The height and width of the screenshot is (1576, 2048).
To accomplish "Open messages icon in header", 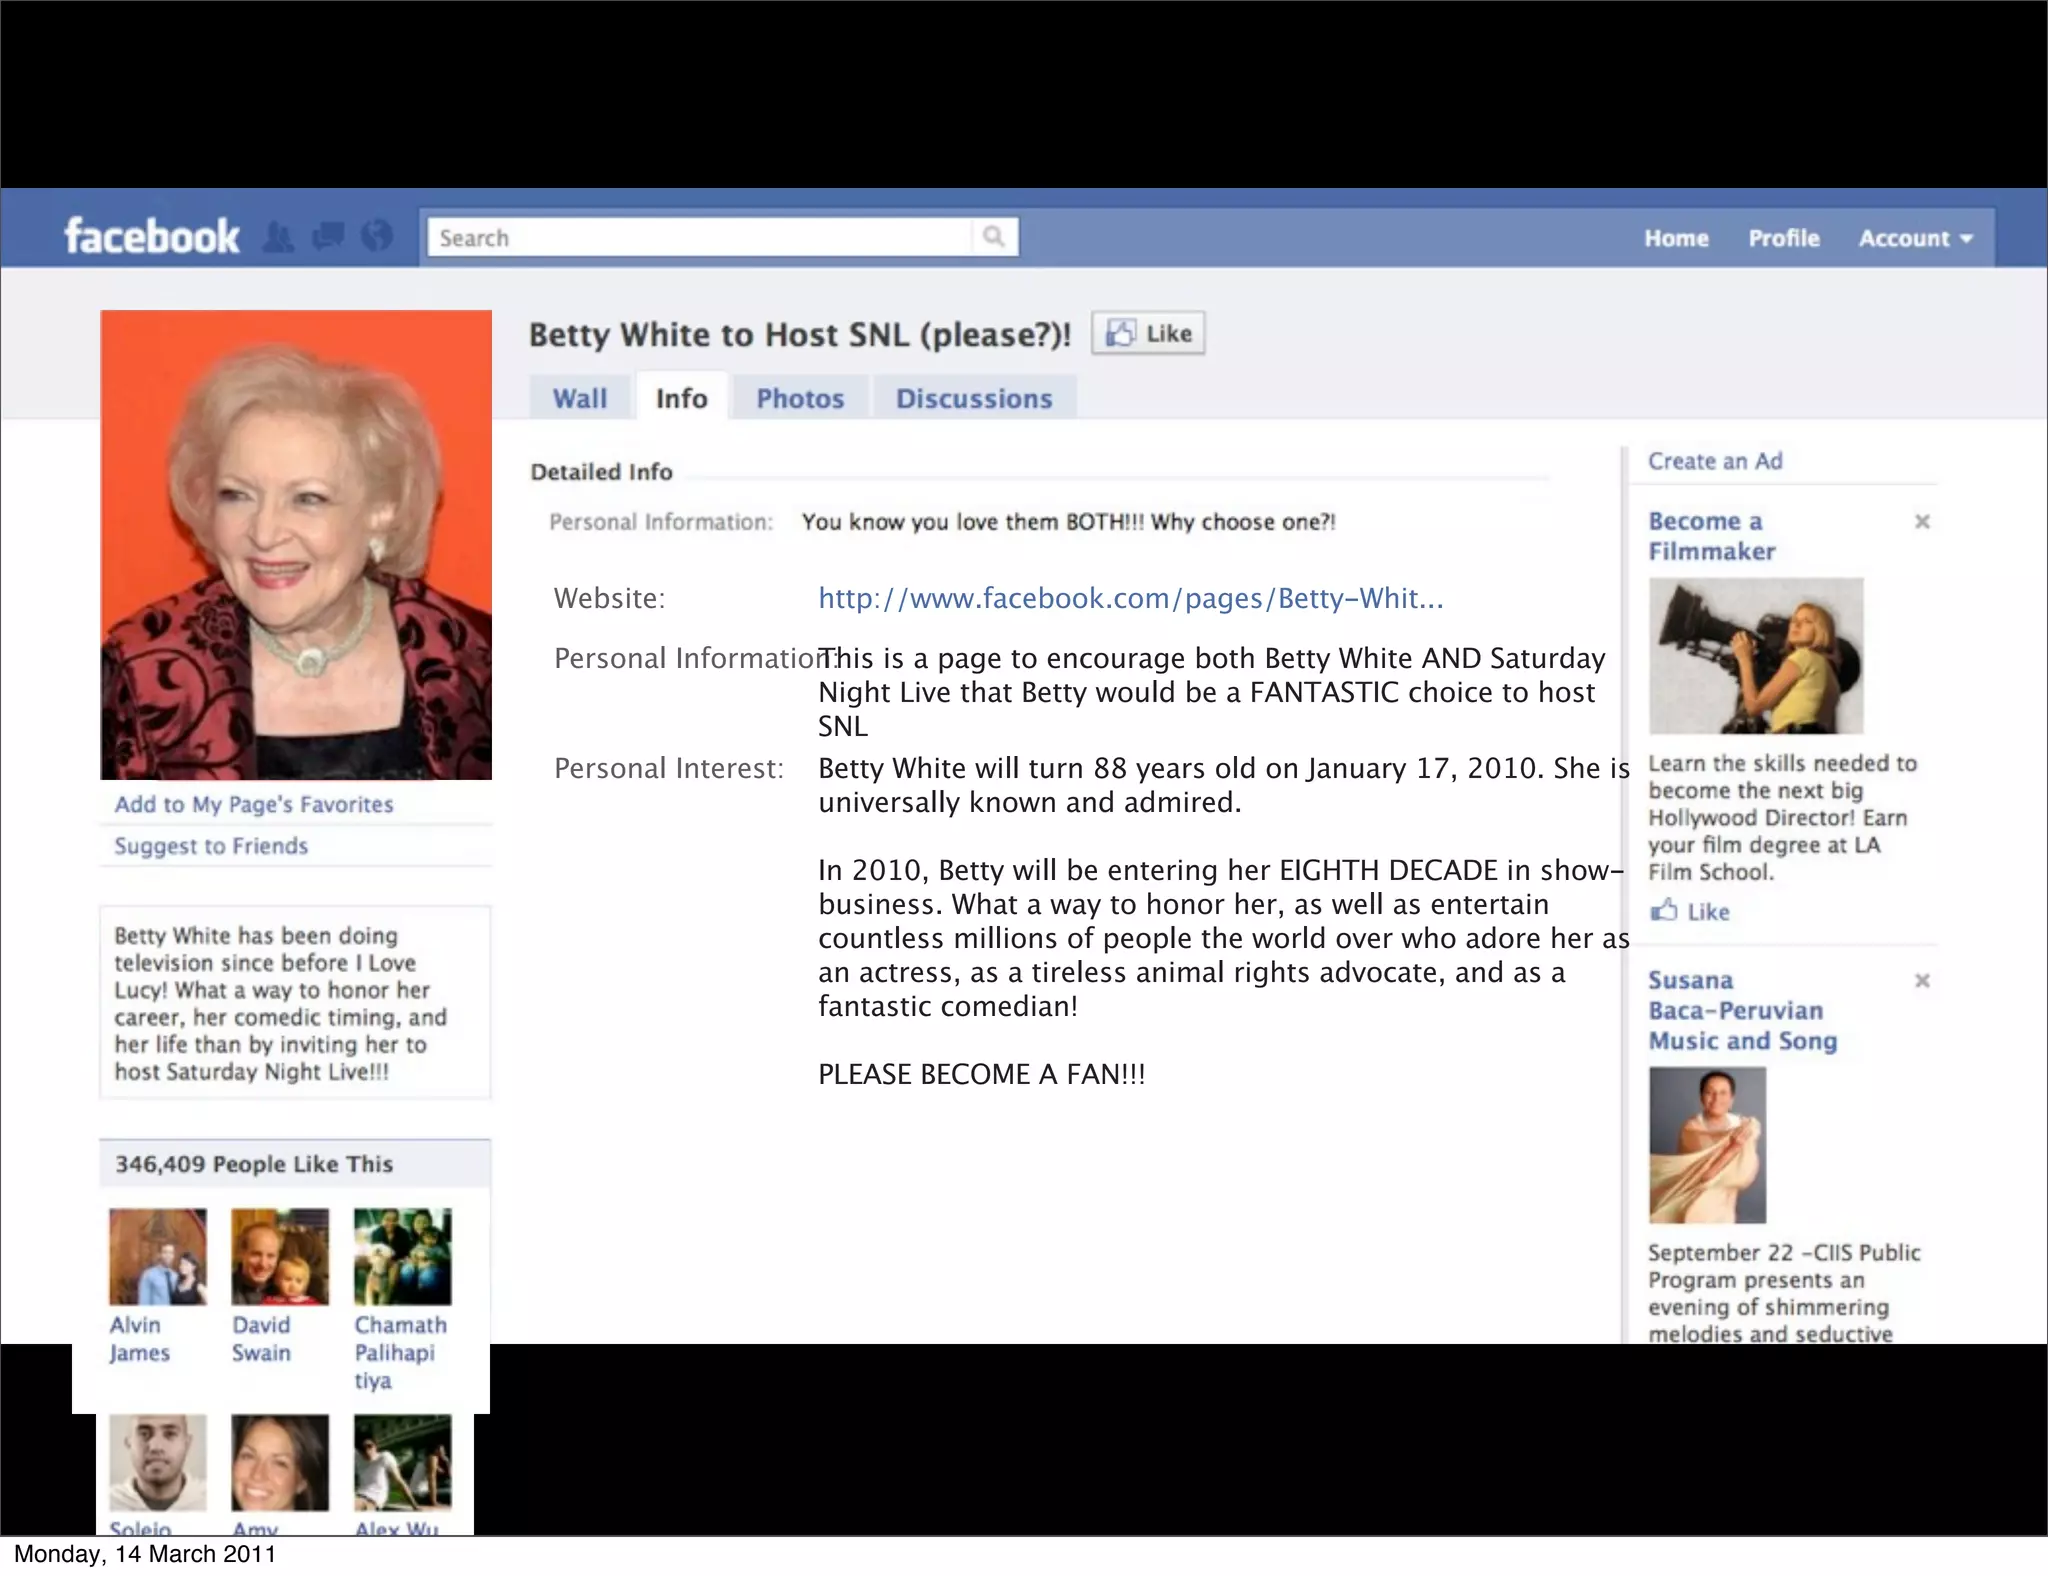I will pyautogui.click(x=328, y=238).
